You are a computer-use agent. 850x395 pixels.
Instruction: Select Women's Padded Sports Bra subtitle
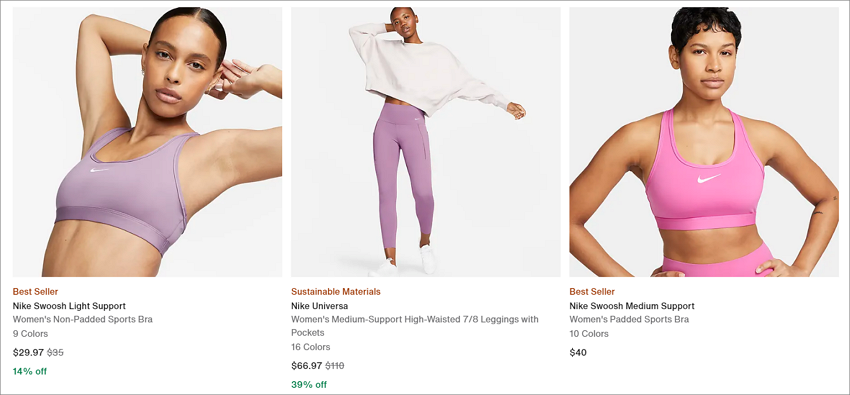click(629, 320)
